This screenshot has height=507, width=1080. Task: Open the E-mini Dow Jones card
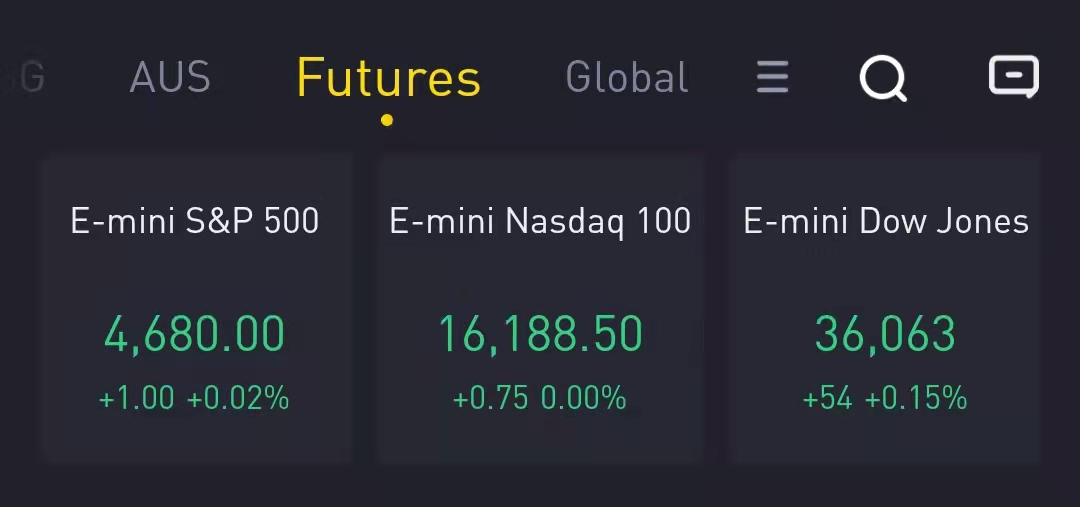point(886,308)
